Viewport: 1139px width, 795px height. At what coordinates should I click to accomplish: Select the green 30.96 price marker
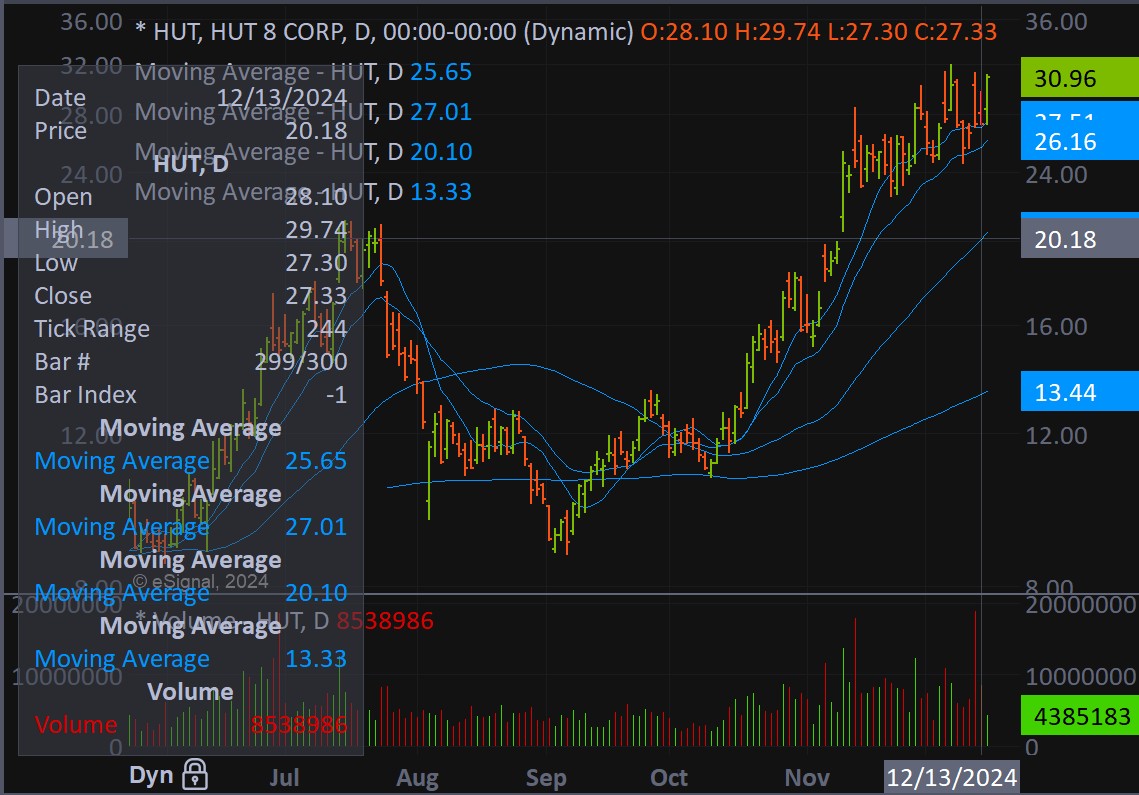[1079, 78]
